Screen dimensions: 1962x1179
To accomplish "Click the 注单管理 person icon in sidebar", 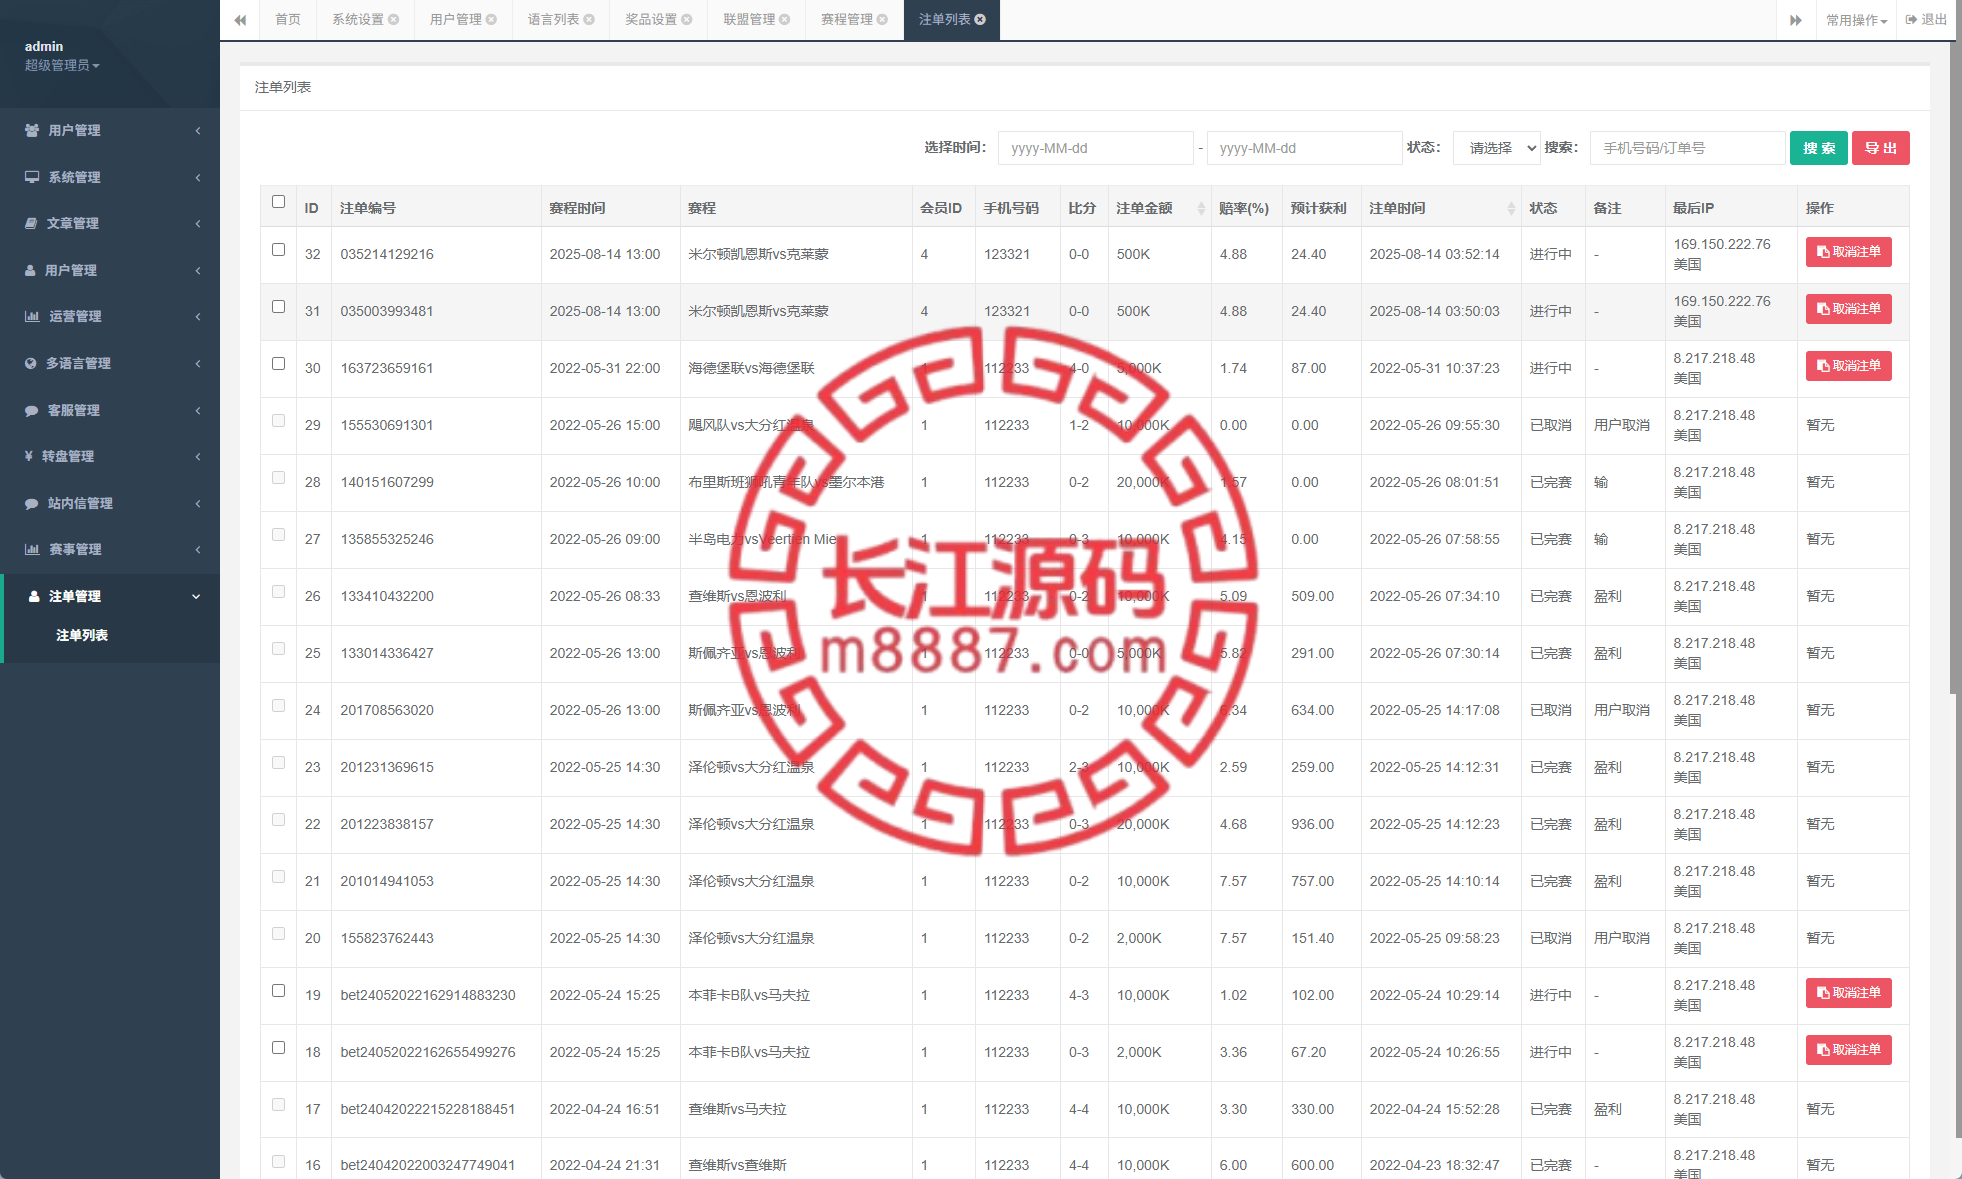I will click(x=34, y=597).
